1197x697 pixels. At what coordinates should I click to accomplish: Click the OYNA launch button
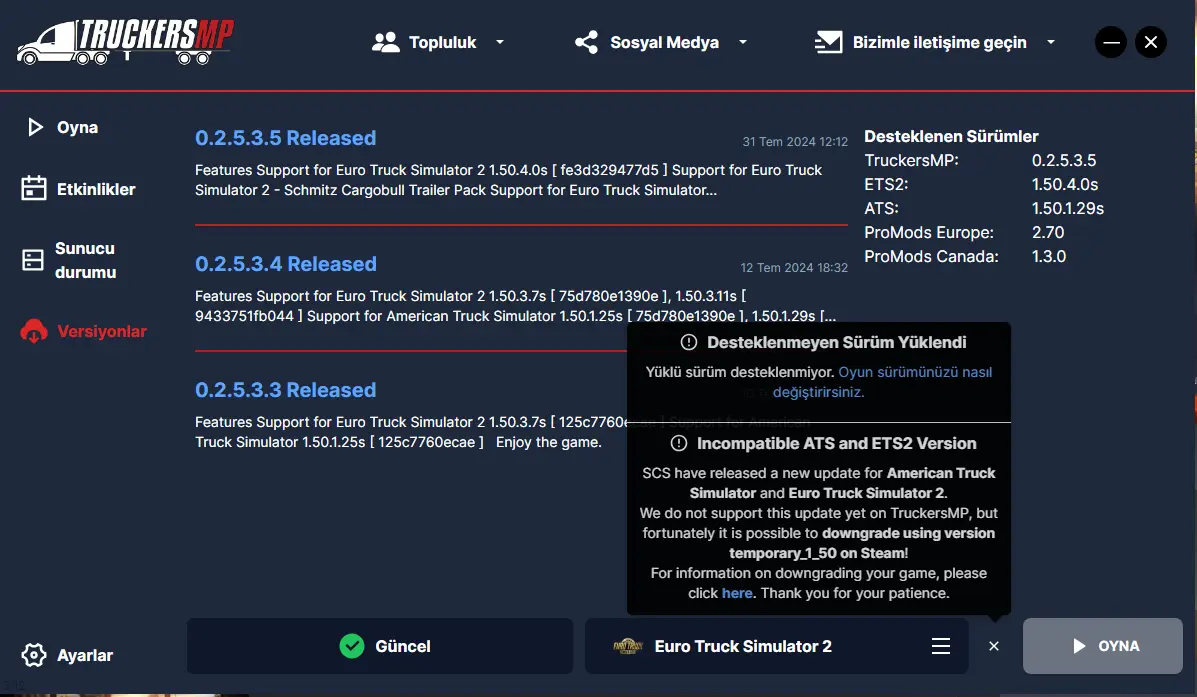tap(1103, 646)
